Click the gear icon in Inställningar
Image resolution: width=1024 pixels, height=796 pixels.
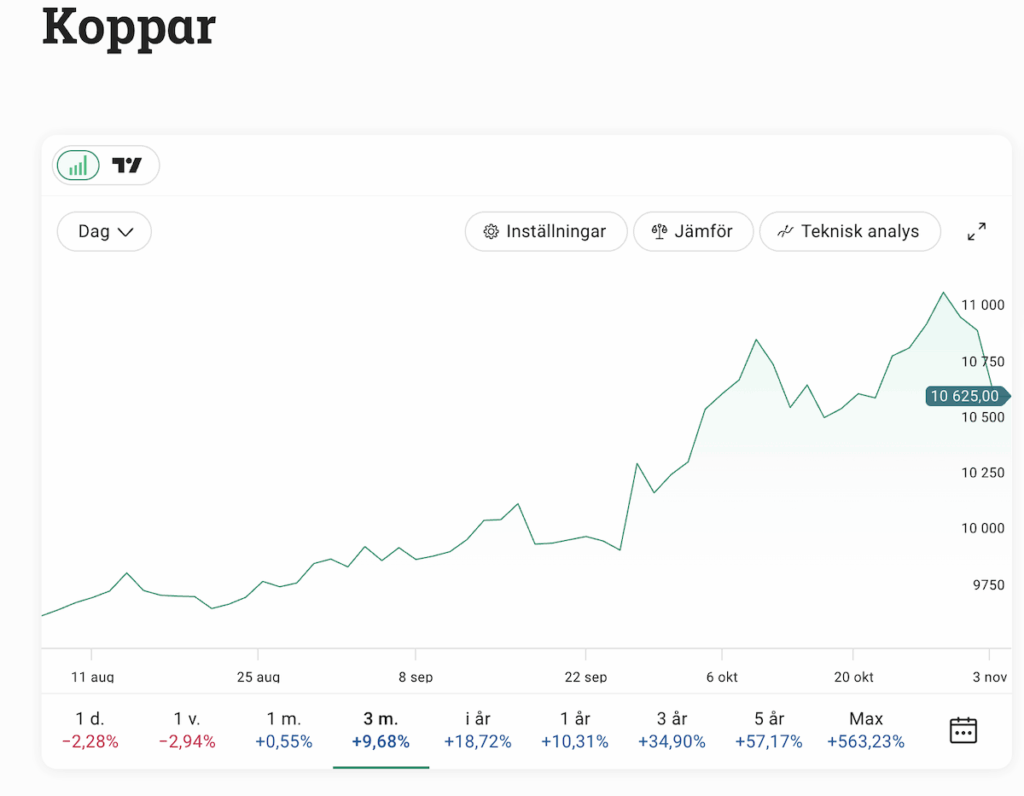[x=491, y=231]
